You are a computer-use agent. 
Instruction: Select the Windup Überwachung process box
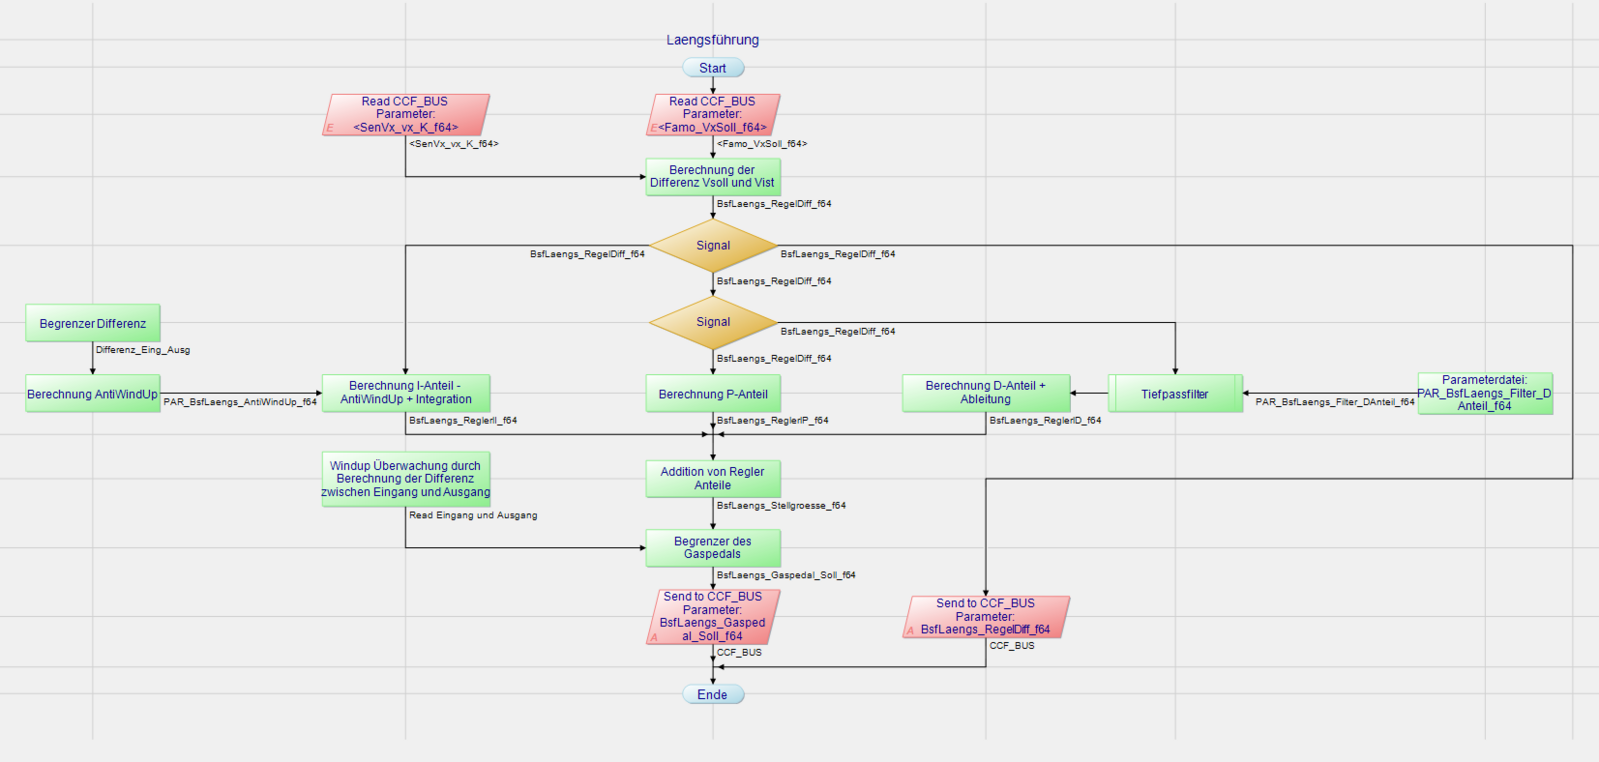406,479
